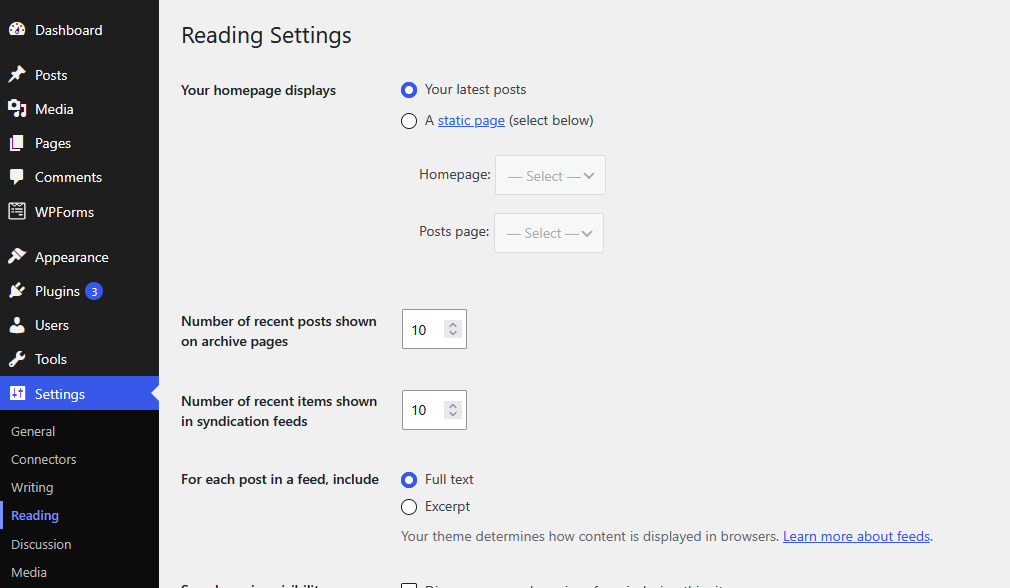Click the Posts pushpin icon
Image resolution: width=1010 pixels, height=588 pixels.
coord(17,75)
